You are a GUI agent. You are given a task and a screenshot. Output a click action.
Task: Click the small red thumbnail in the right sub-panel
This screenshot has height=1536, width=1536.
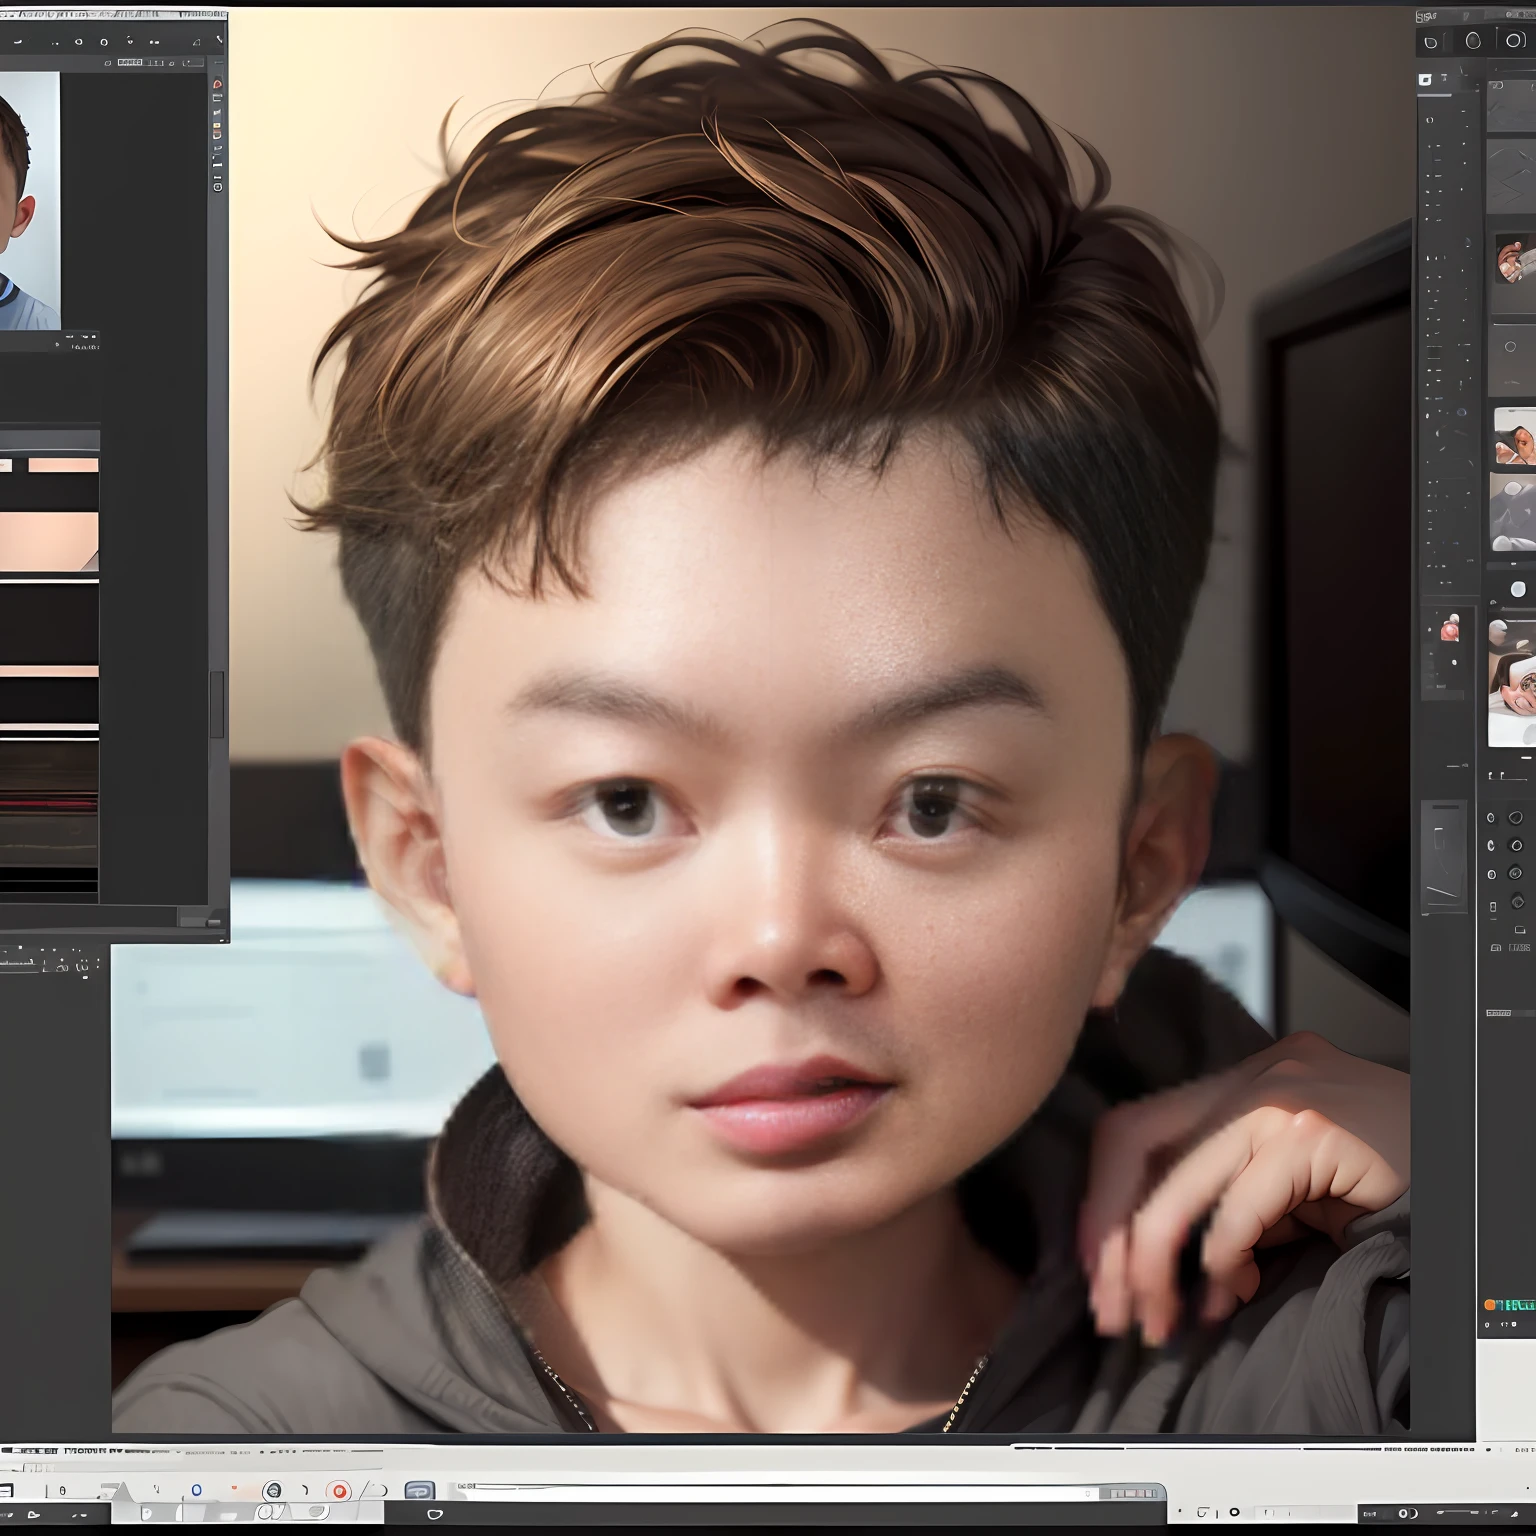[1449, 630]
